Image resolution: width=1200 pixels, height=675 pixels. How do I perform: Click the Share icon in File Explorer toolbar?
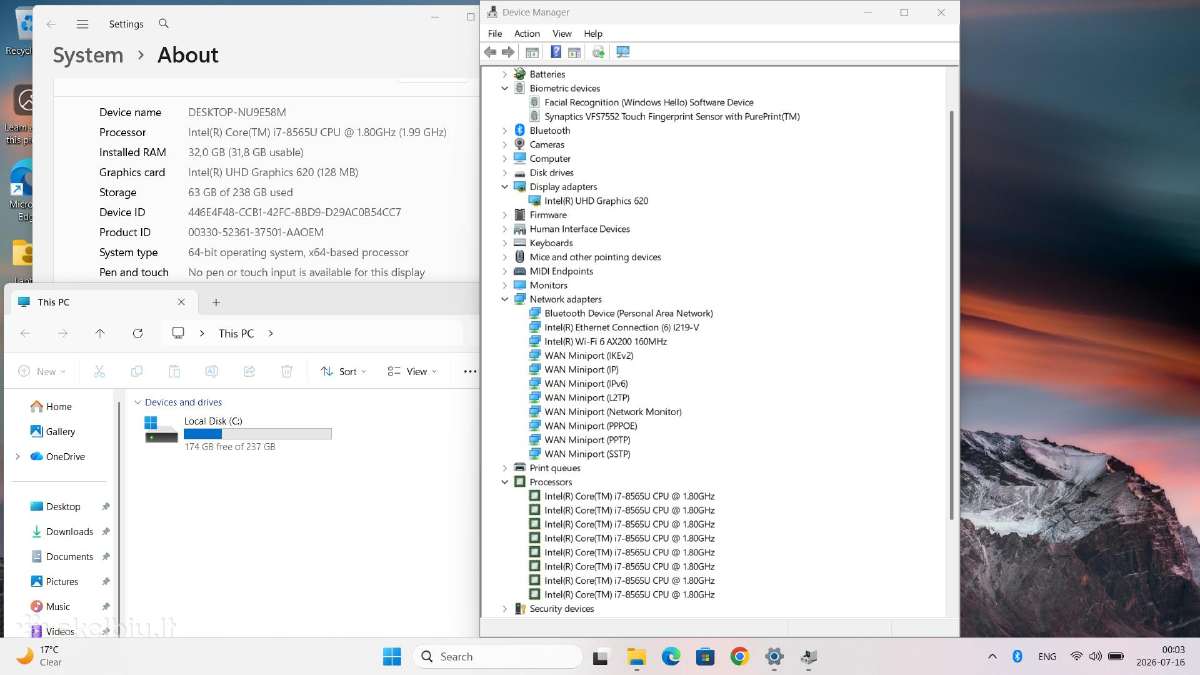click(249, 371)
